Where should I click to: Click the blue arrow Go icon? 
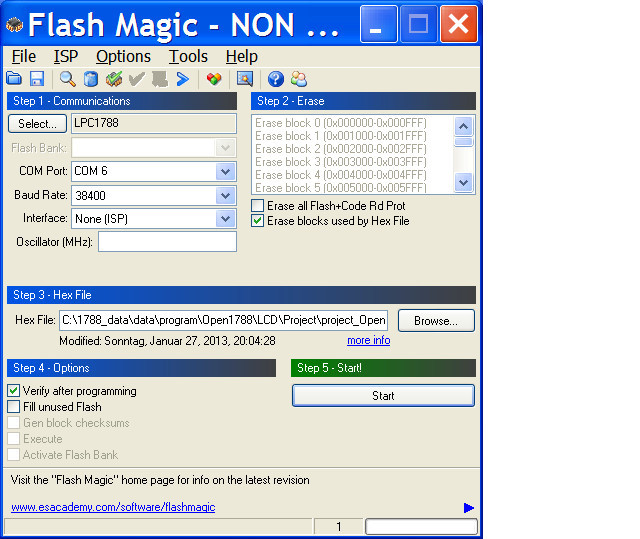pos(183,79)
